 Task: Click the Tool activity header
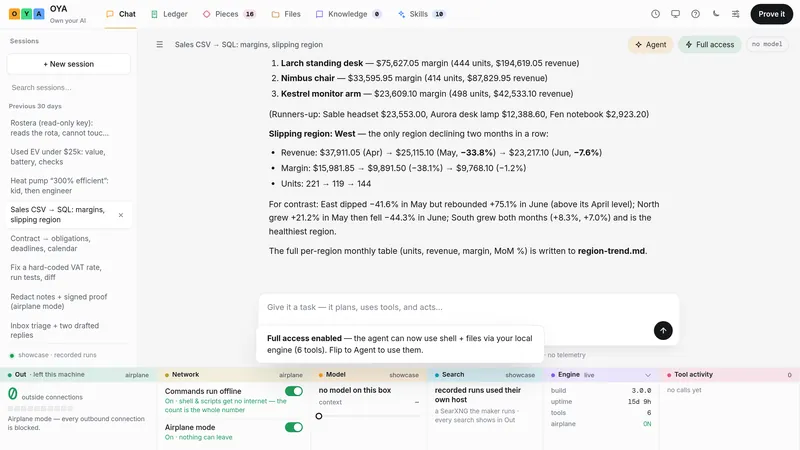[730, 374]
